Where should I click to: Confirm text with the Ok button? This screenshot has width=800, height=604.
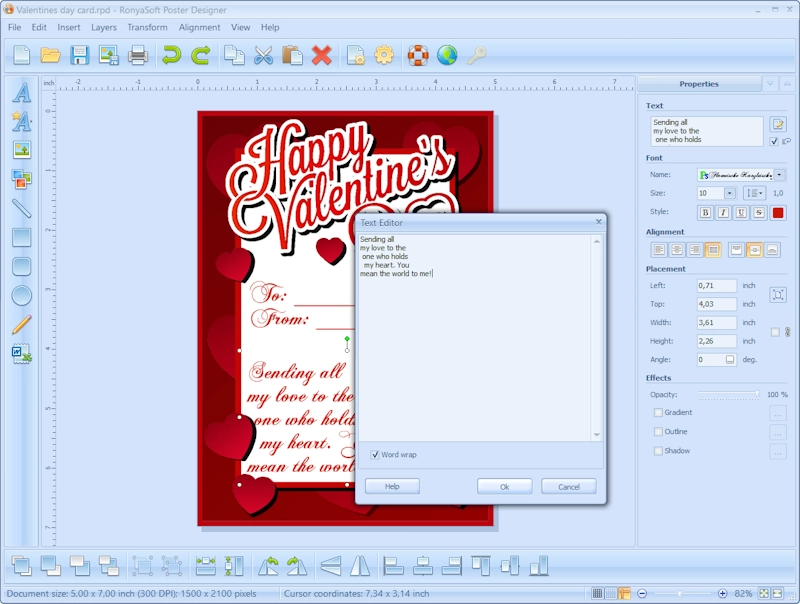[504, 486]
